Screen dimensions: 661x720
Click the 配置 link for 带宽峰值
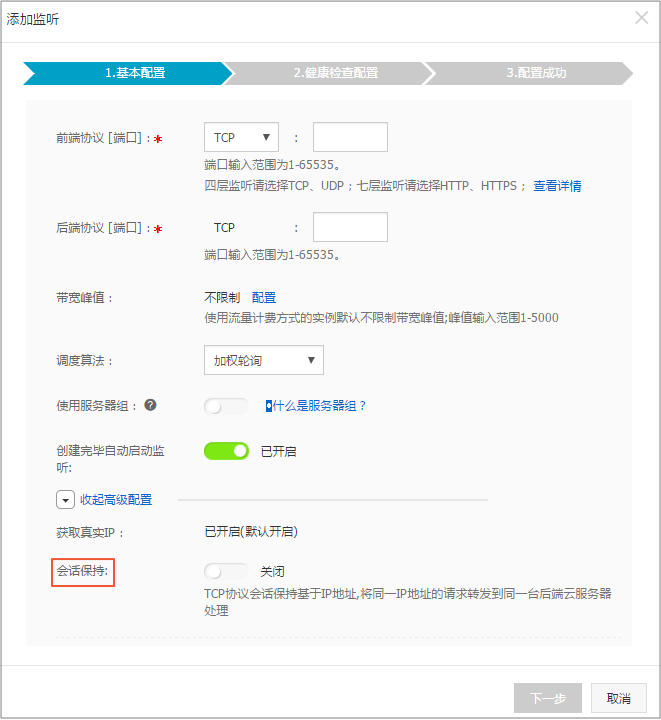(264, 298)
